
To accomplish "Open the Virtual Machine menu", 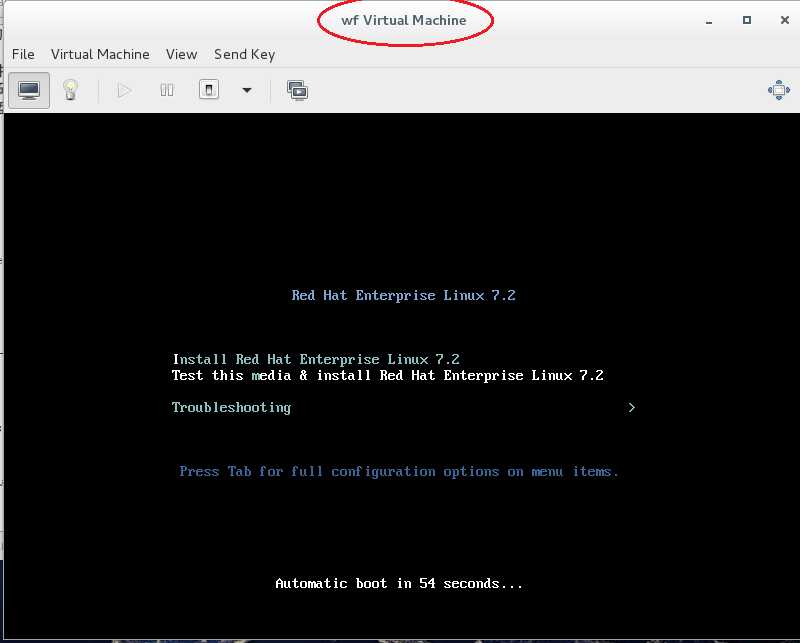I will (100, 54).
